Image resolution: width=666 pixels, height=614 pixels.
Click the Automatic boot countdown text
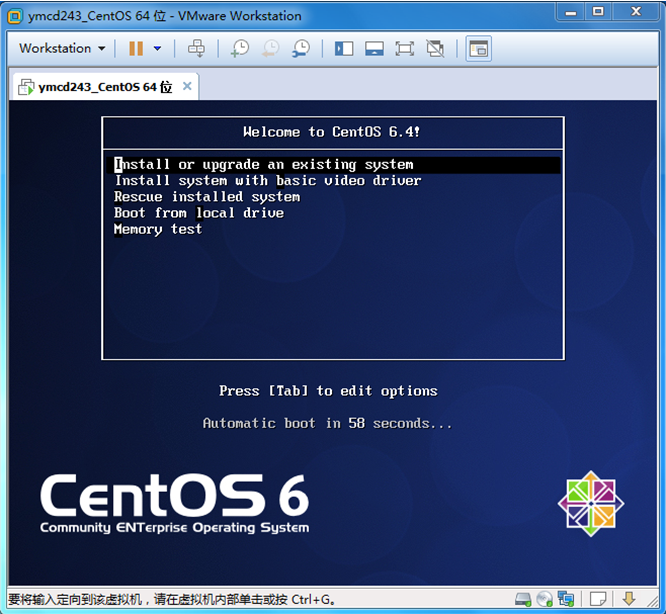(327, 423)
